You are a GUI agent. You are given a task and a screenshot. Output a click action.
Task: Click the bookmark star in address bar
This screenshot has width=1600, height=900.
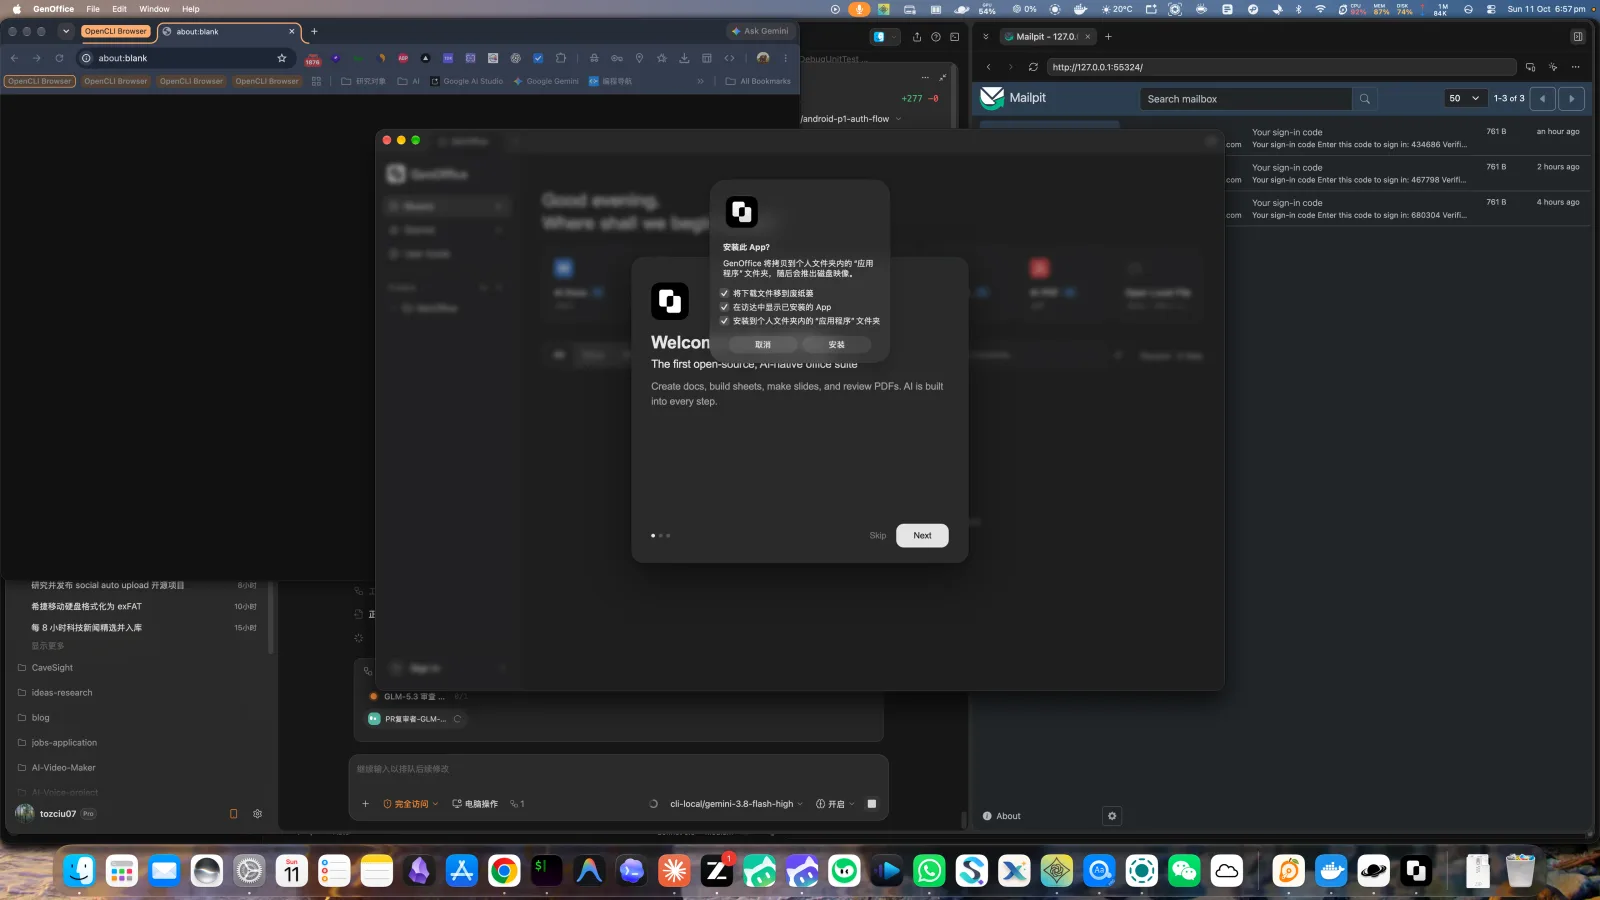point(282,58)
